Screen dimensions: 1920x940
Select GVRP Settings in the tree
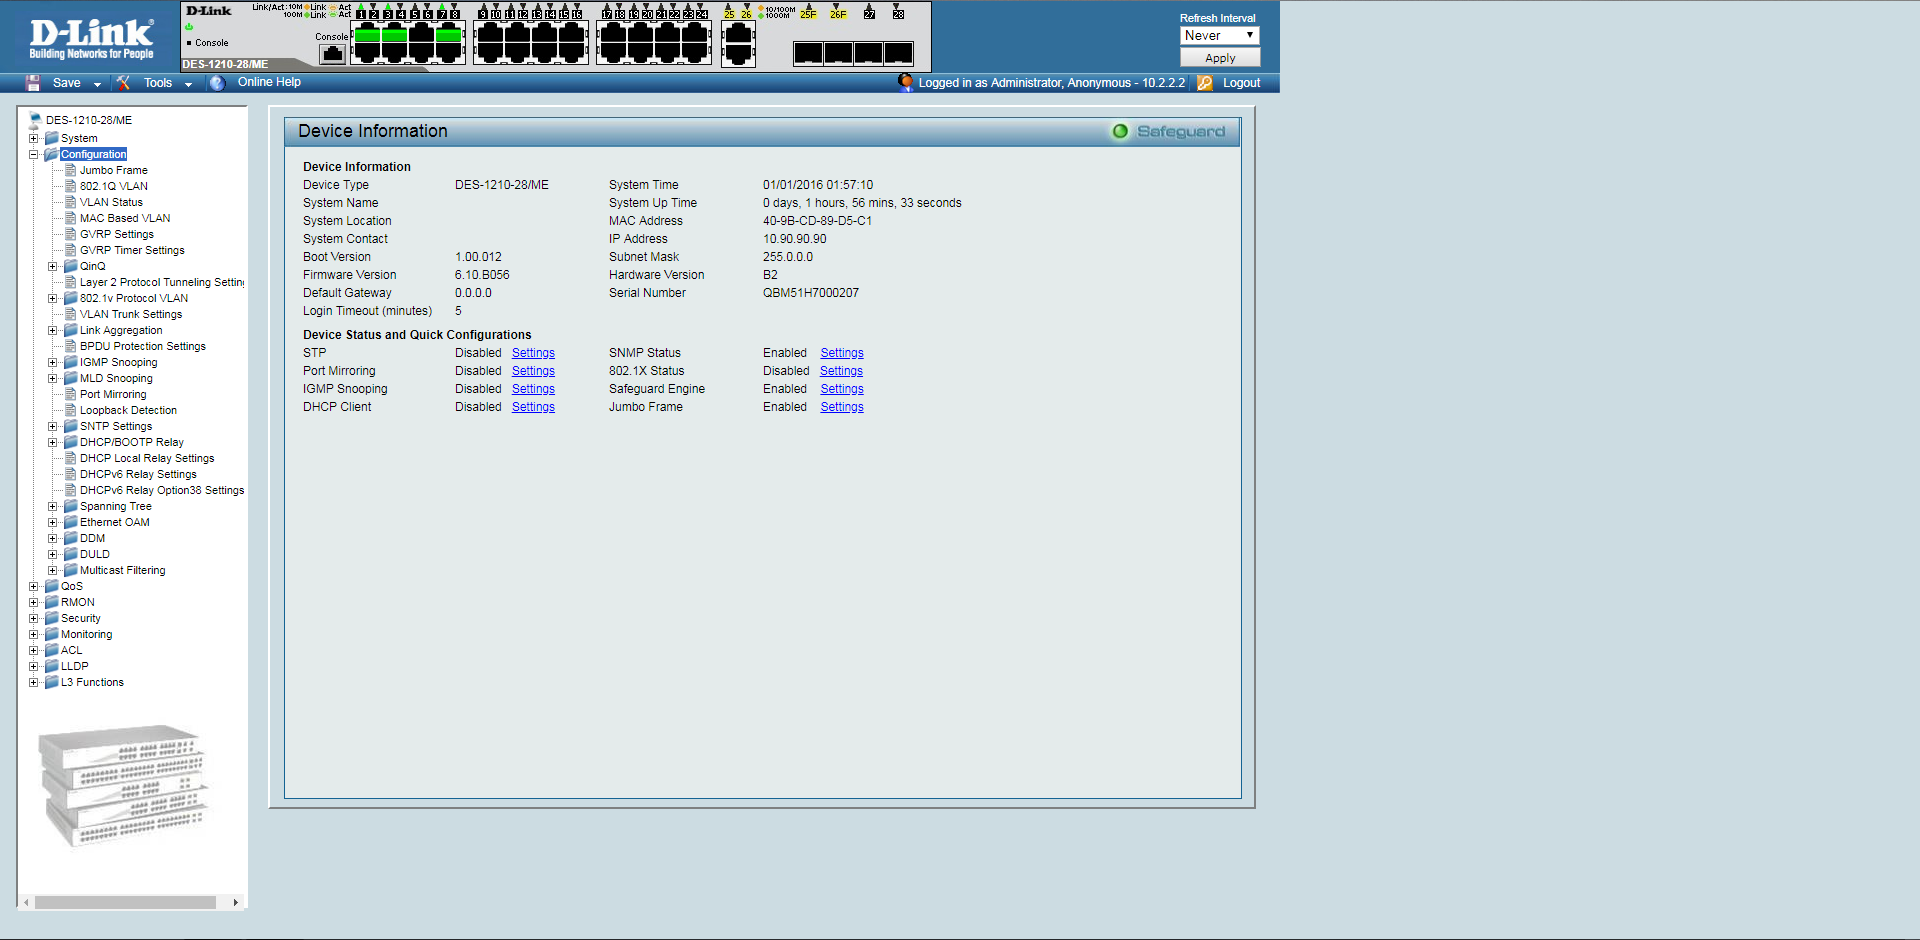(x=117, y=234)
